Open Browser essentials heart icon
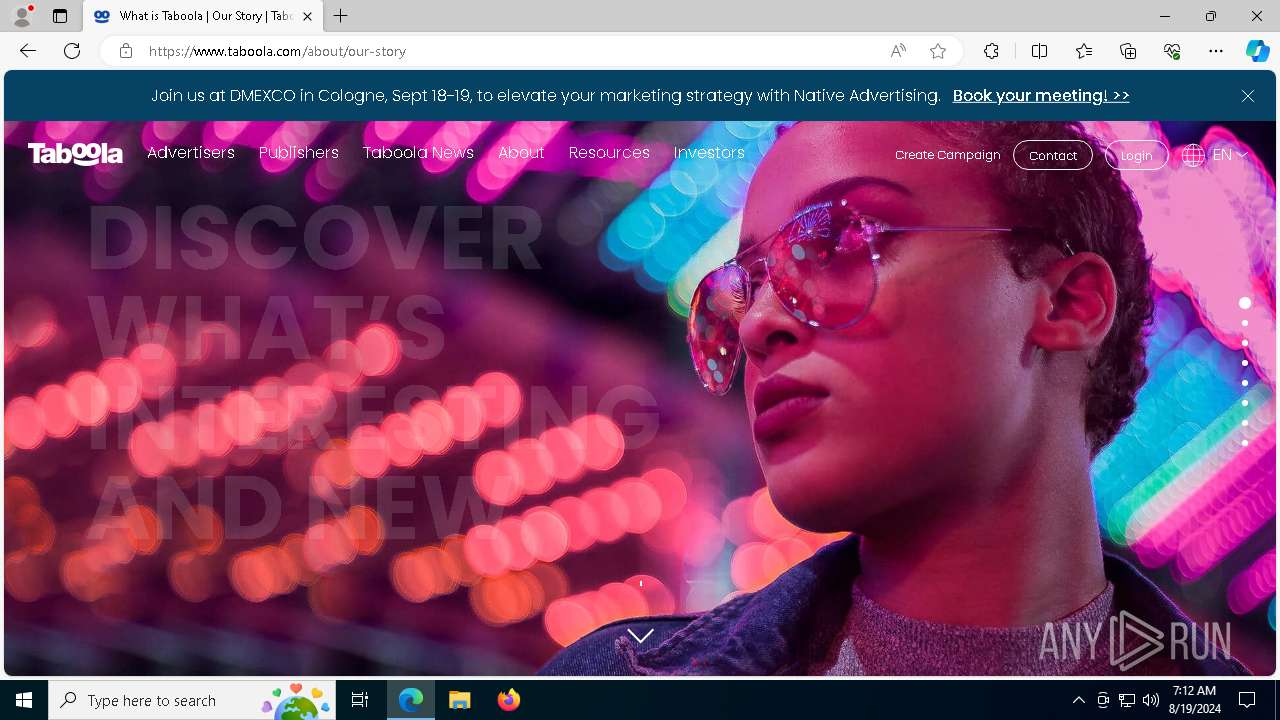Screen dimensions: 1280x720 [x=1172, y=51]
